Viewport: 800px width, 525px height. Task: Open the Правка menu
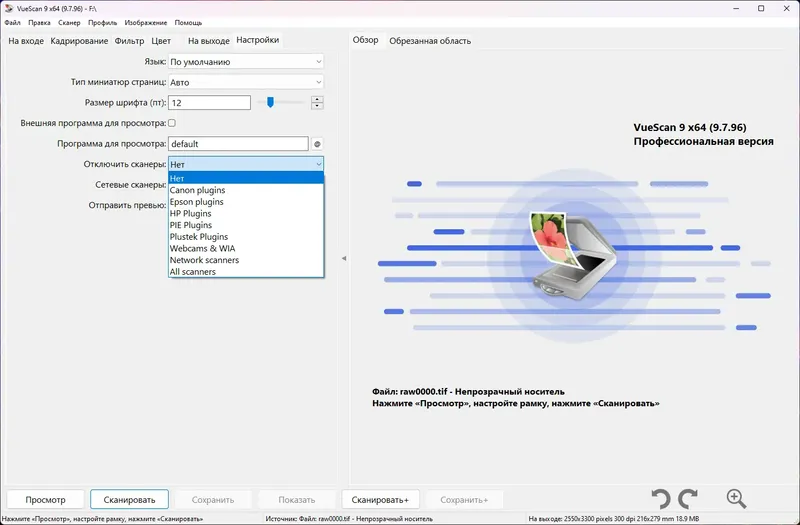39,22
